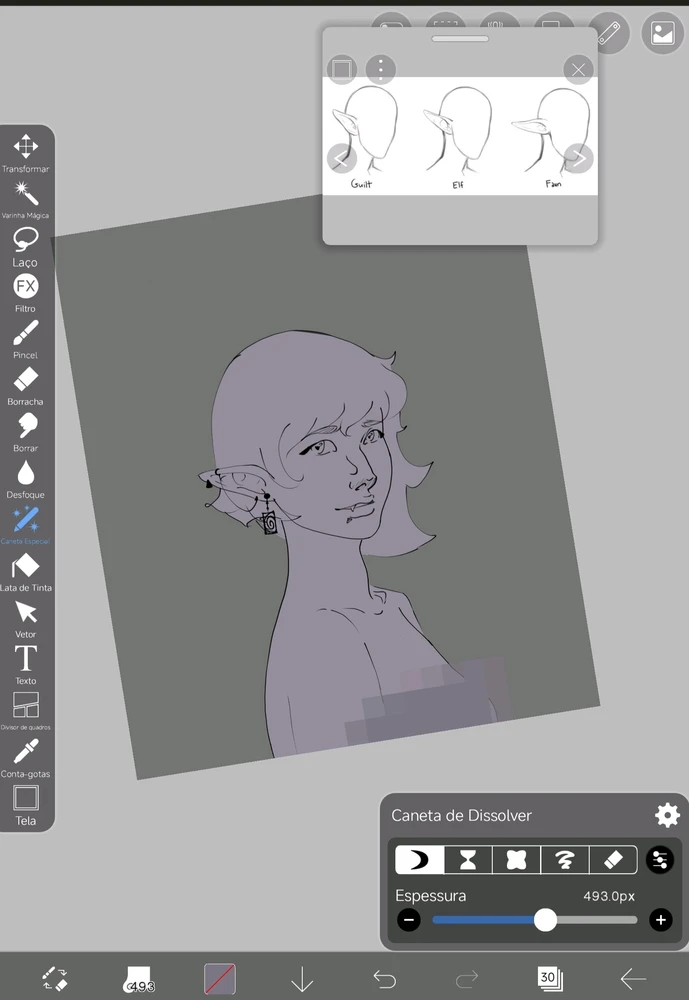
Task: Select the Divisor de quadros tool
Action: click(26, 711)
